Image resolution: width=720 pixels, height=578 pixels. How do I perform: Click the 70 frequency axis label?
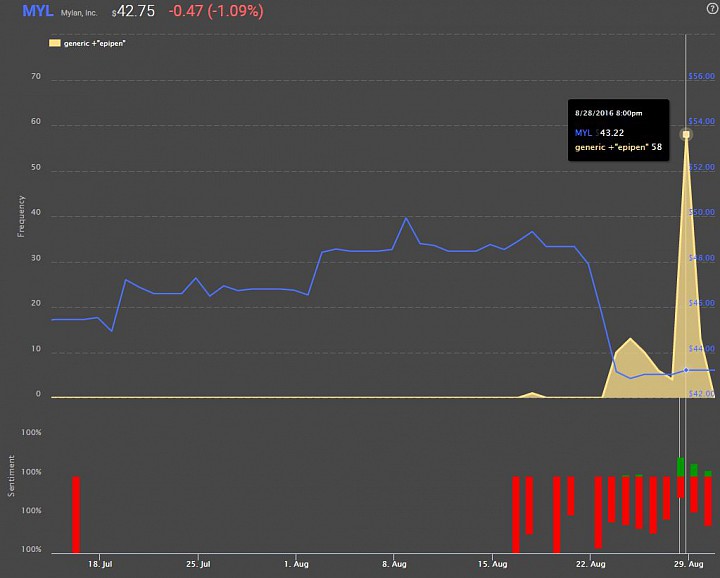pos(36,76)
